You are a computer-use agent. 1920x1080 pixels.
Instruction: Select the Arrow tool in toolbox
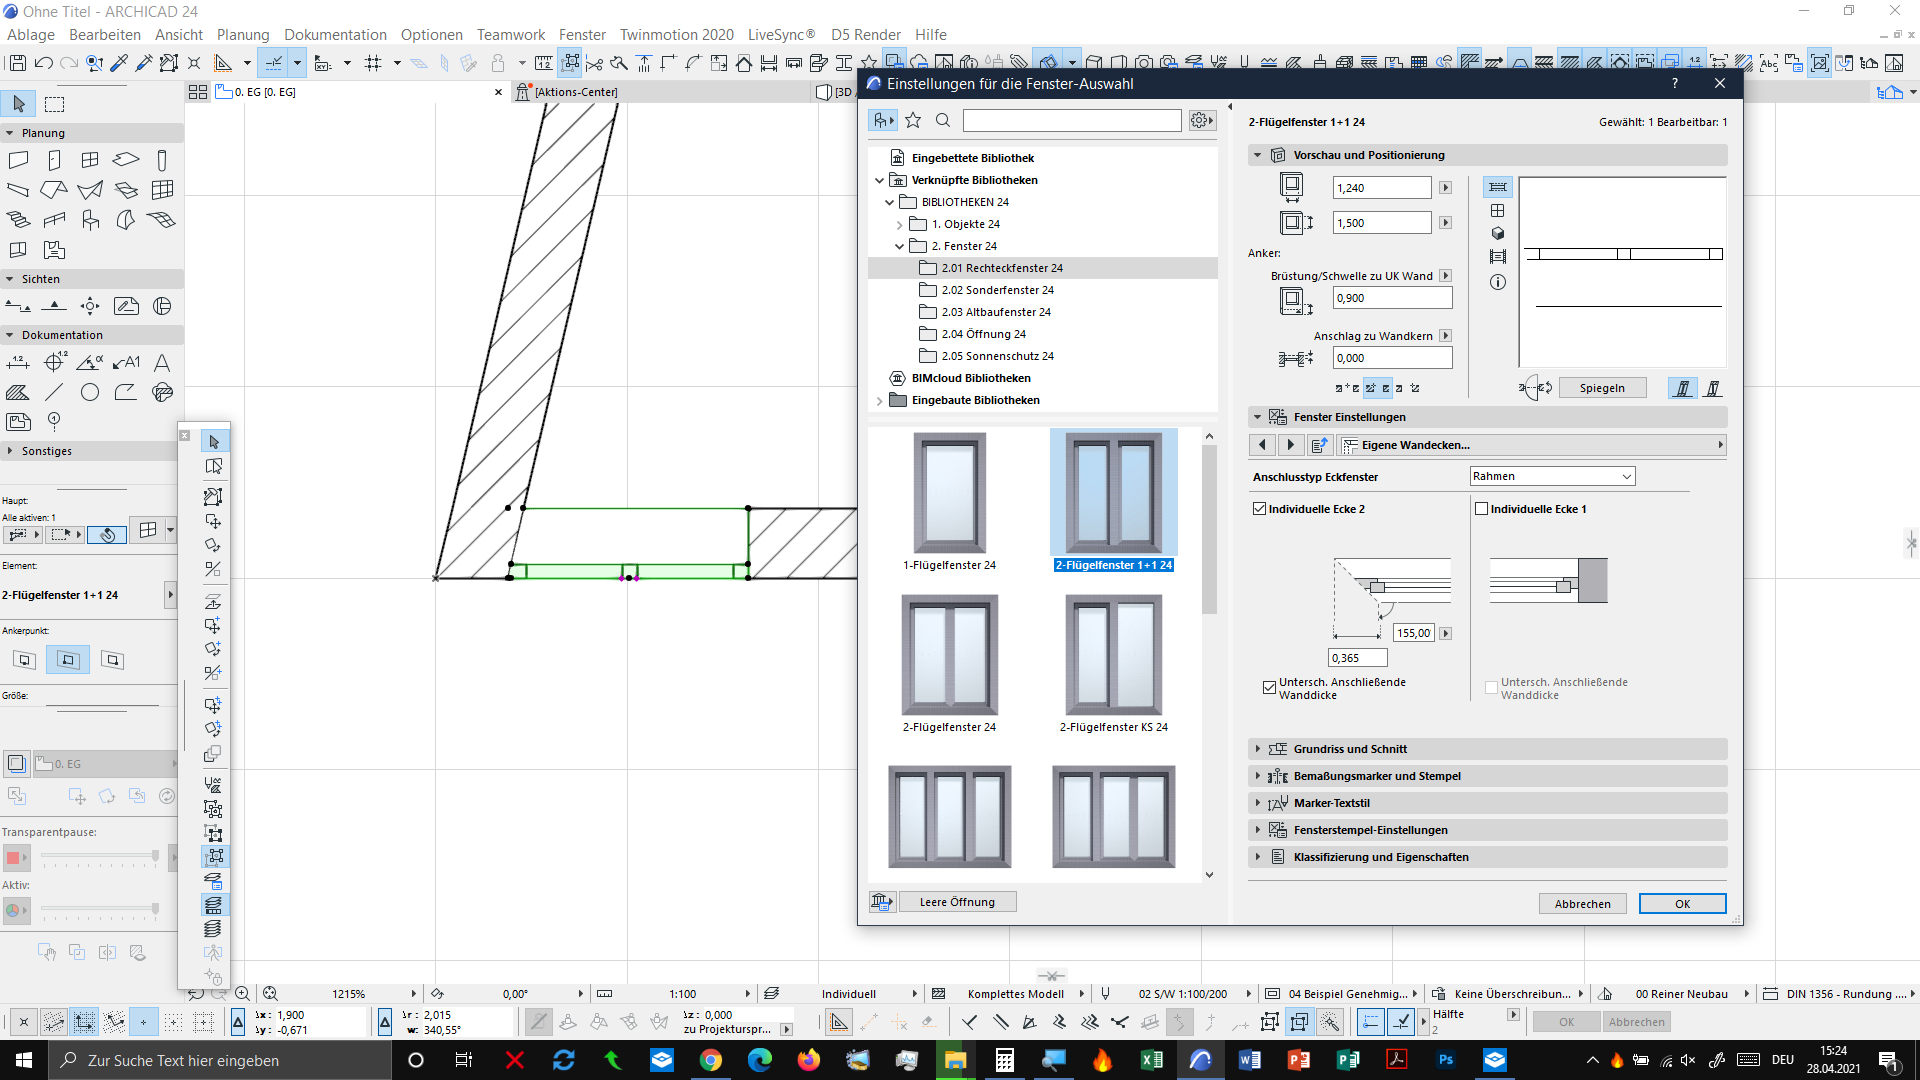coord(19,104)
